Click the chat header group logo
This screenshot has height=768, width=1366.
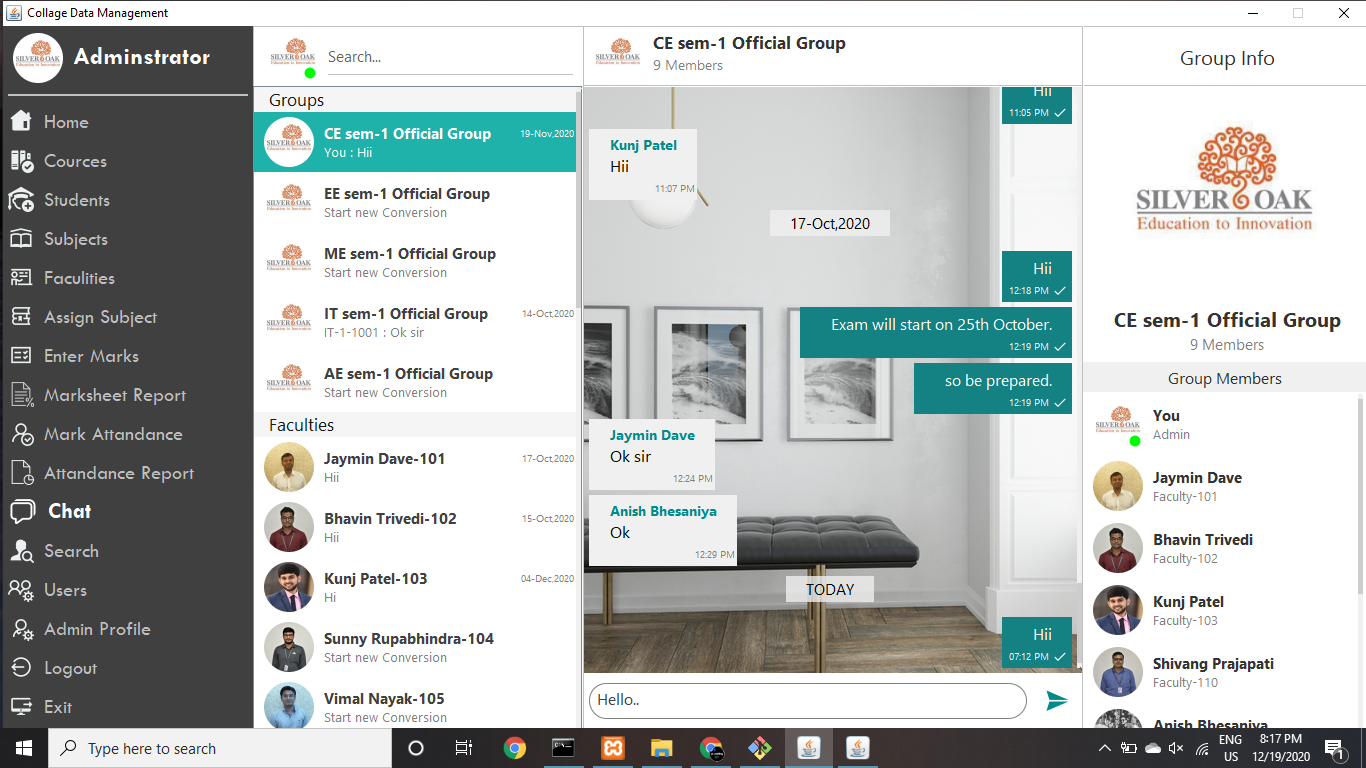(618, 52)
